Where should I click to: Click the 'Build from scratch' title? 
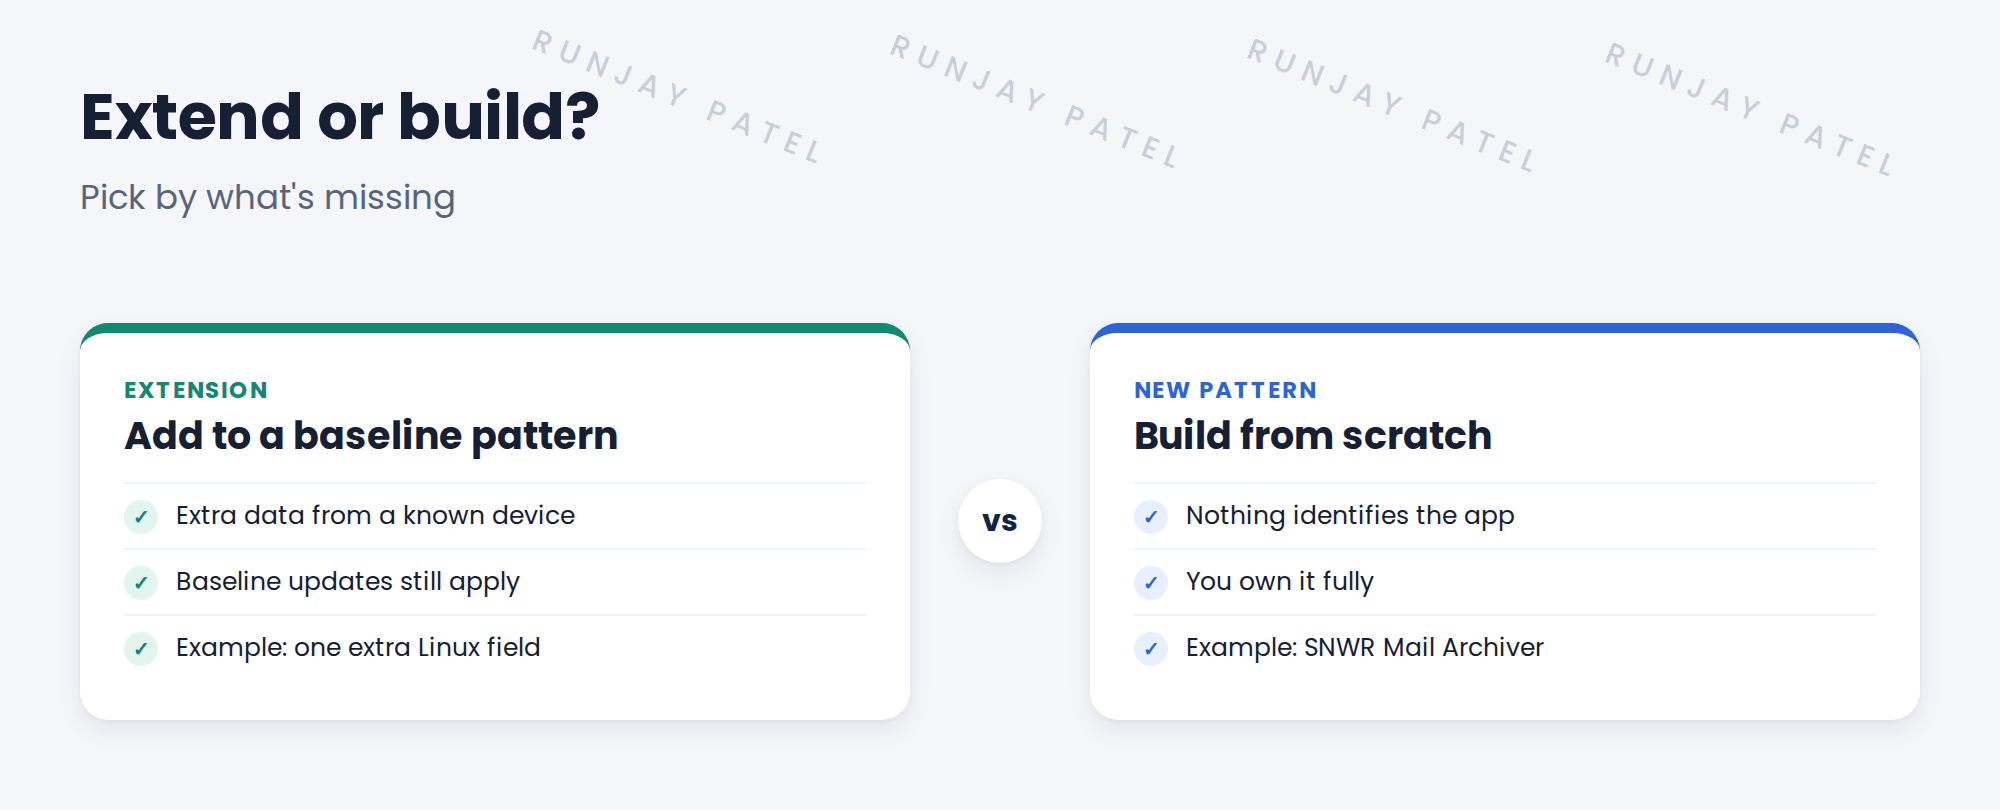coord(1313,436)
